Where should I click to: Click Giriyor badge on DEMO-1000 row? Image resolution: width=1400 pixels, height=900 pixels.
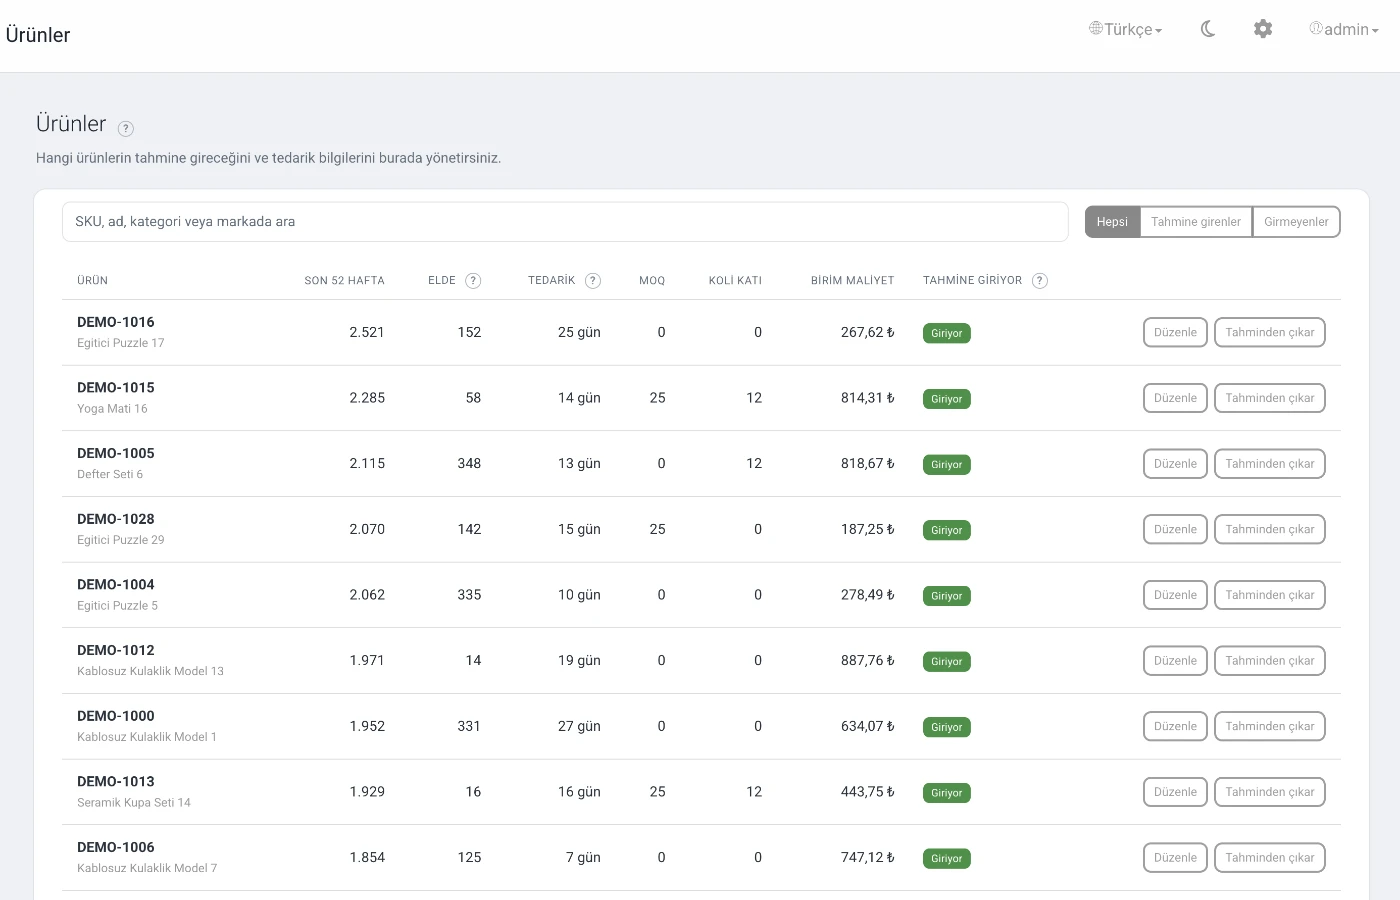tap(947, 727)
